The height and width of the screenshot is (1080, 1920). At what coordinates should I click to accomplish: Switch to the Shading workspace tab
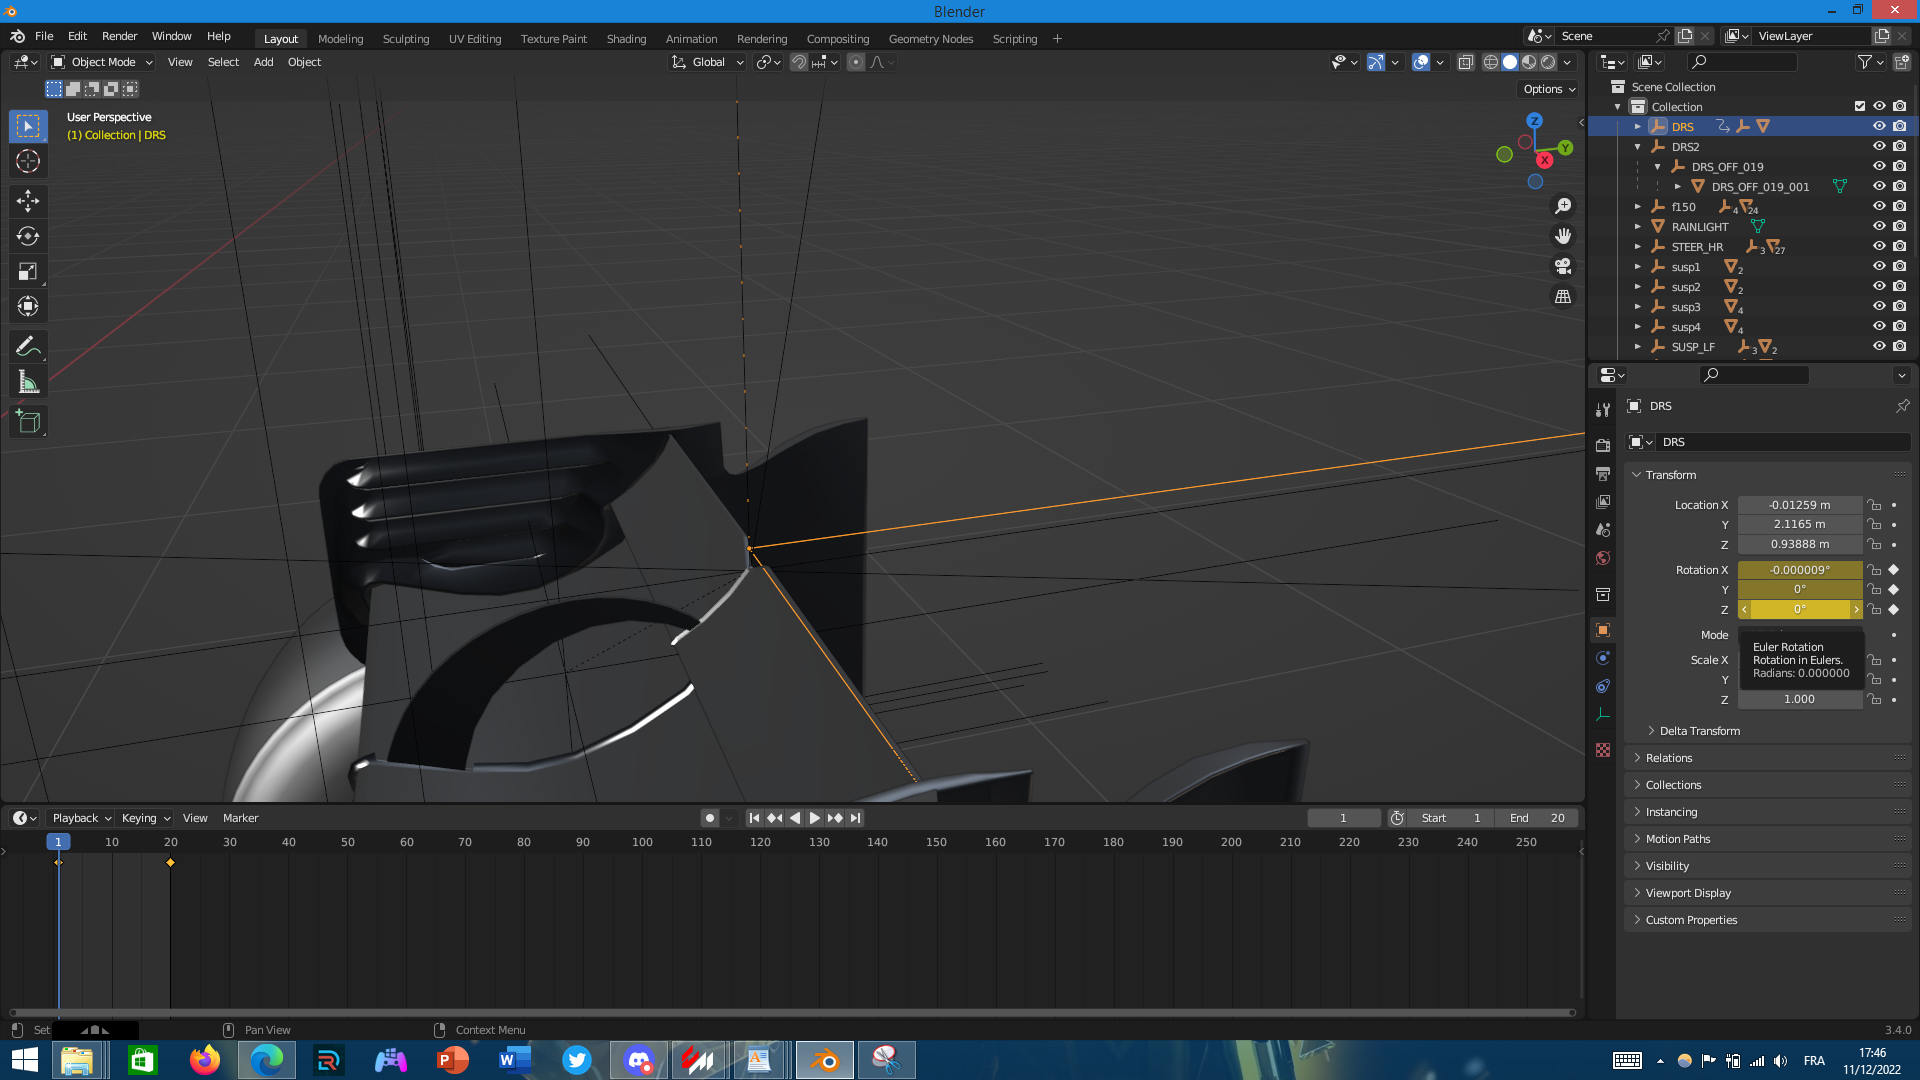pos(626,39)
